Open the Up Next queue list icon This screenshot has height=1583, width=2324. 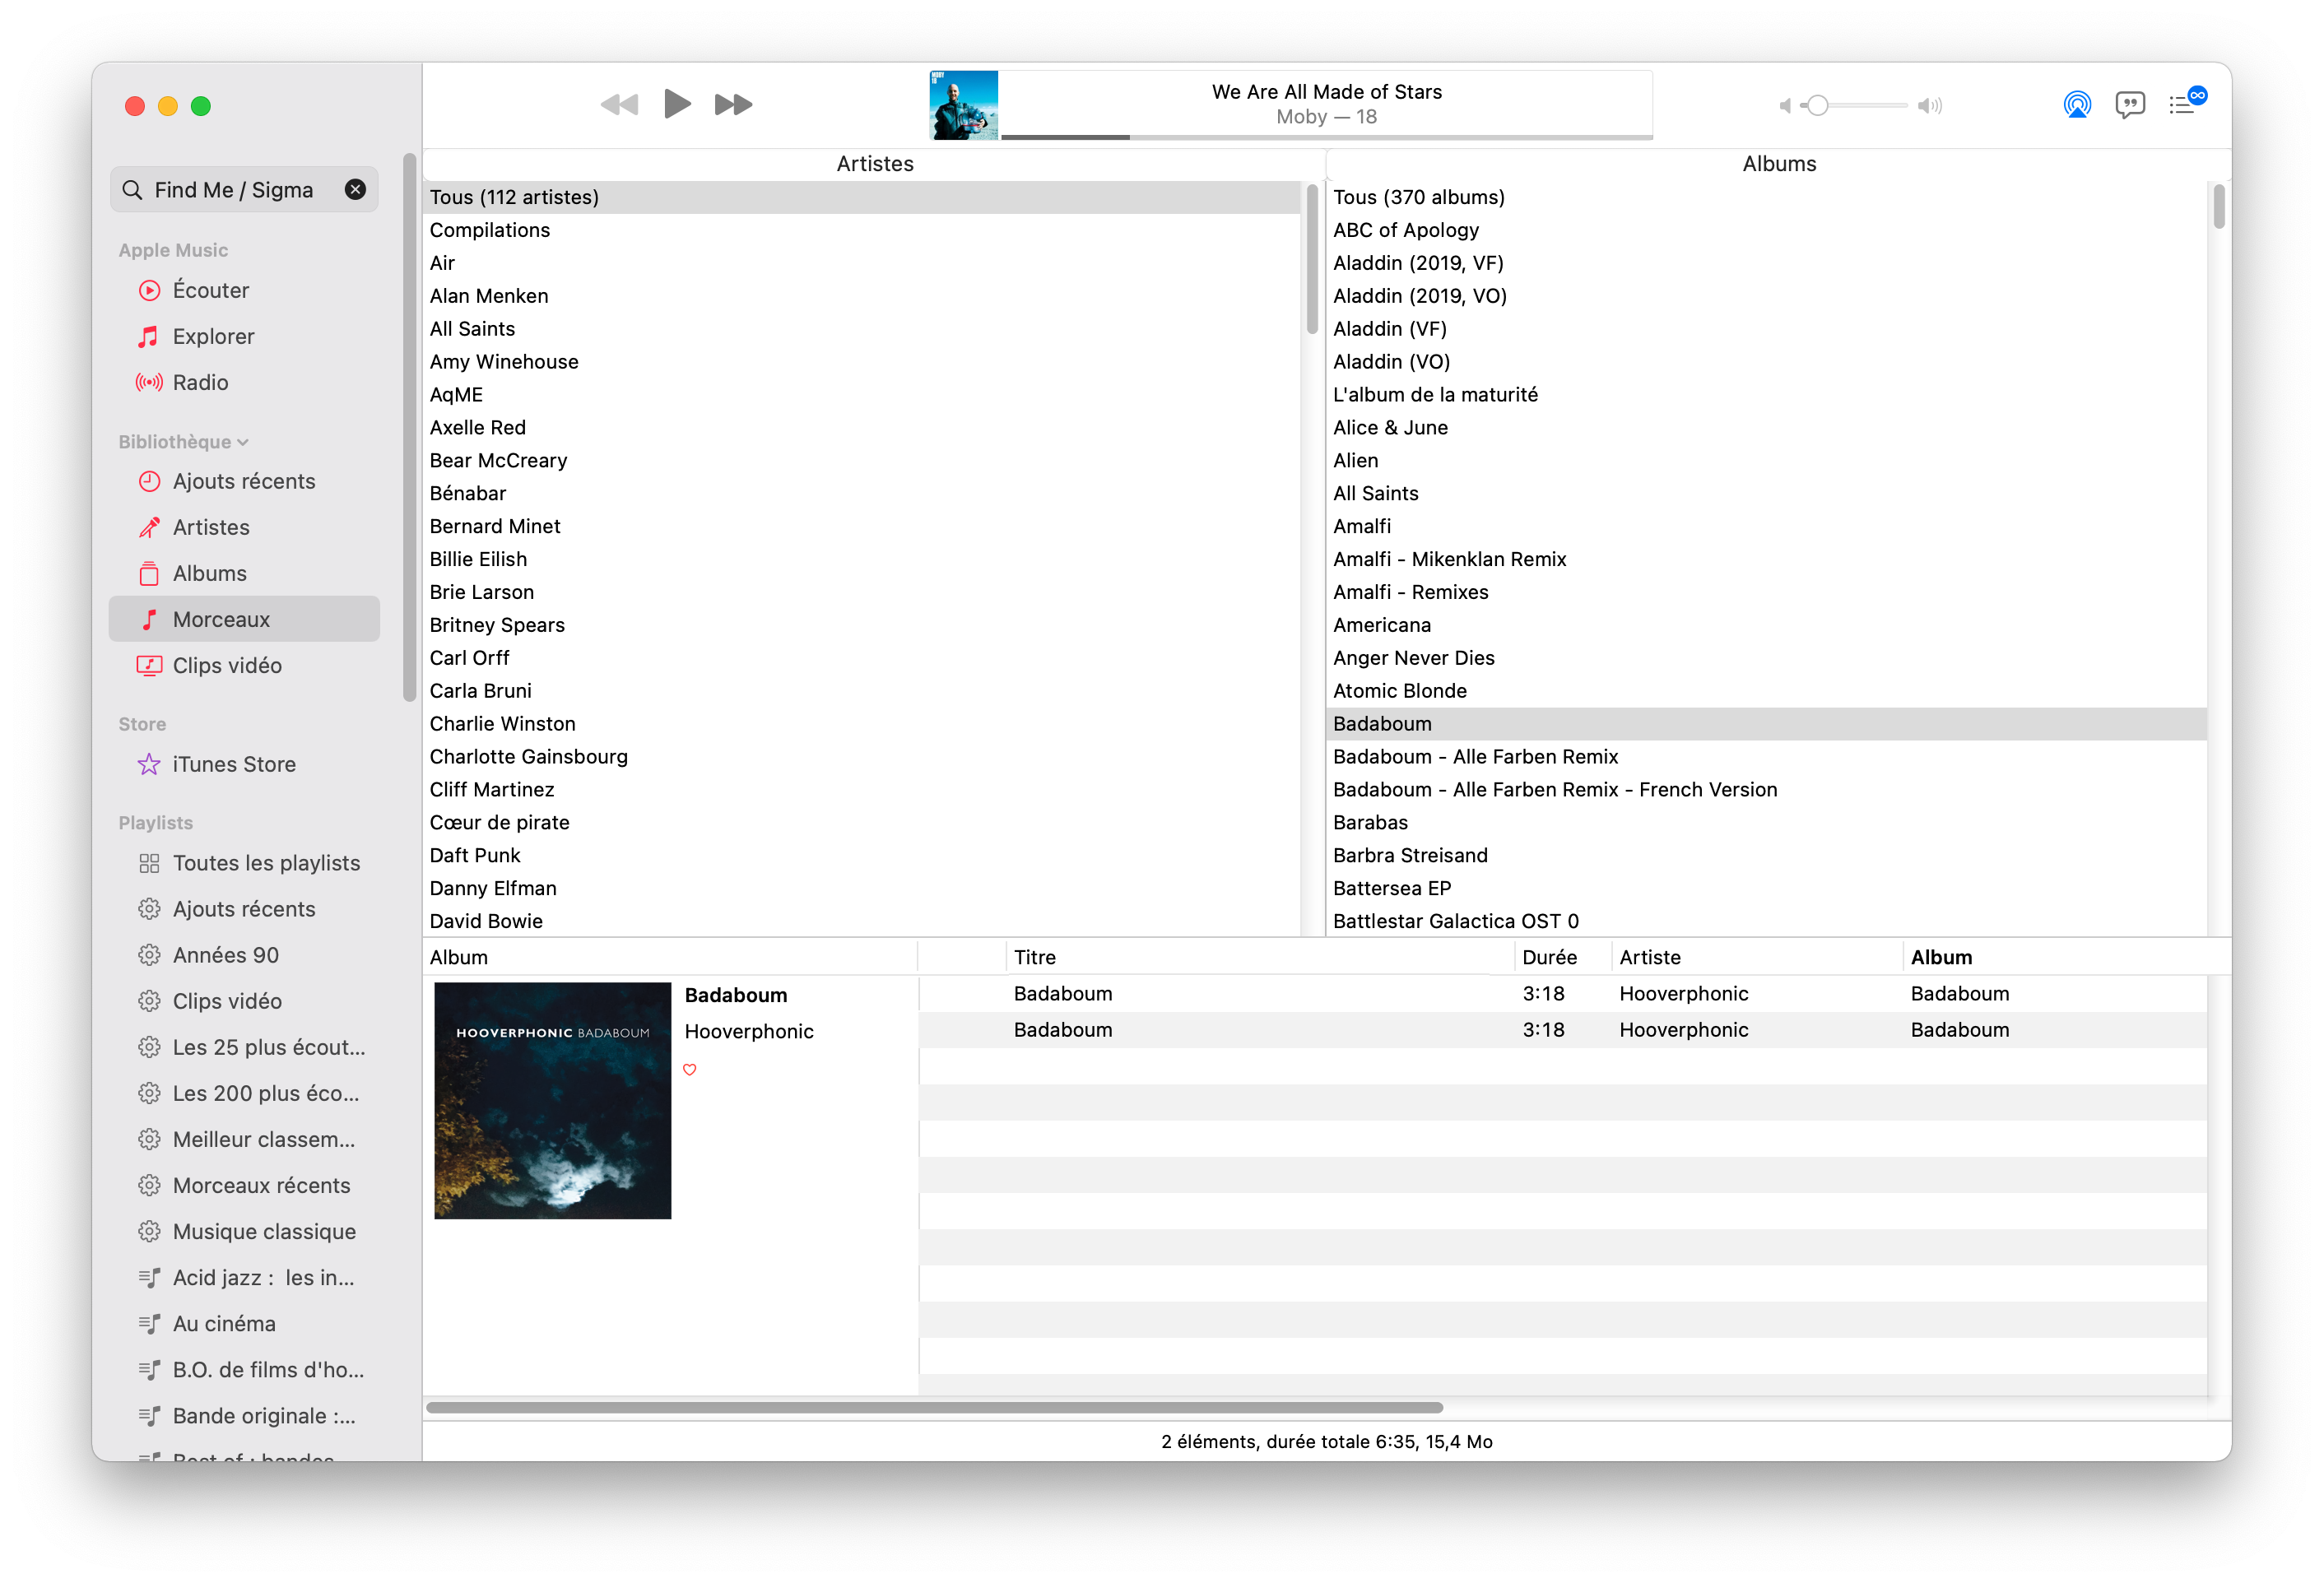[2187, 102]
